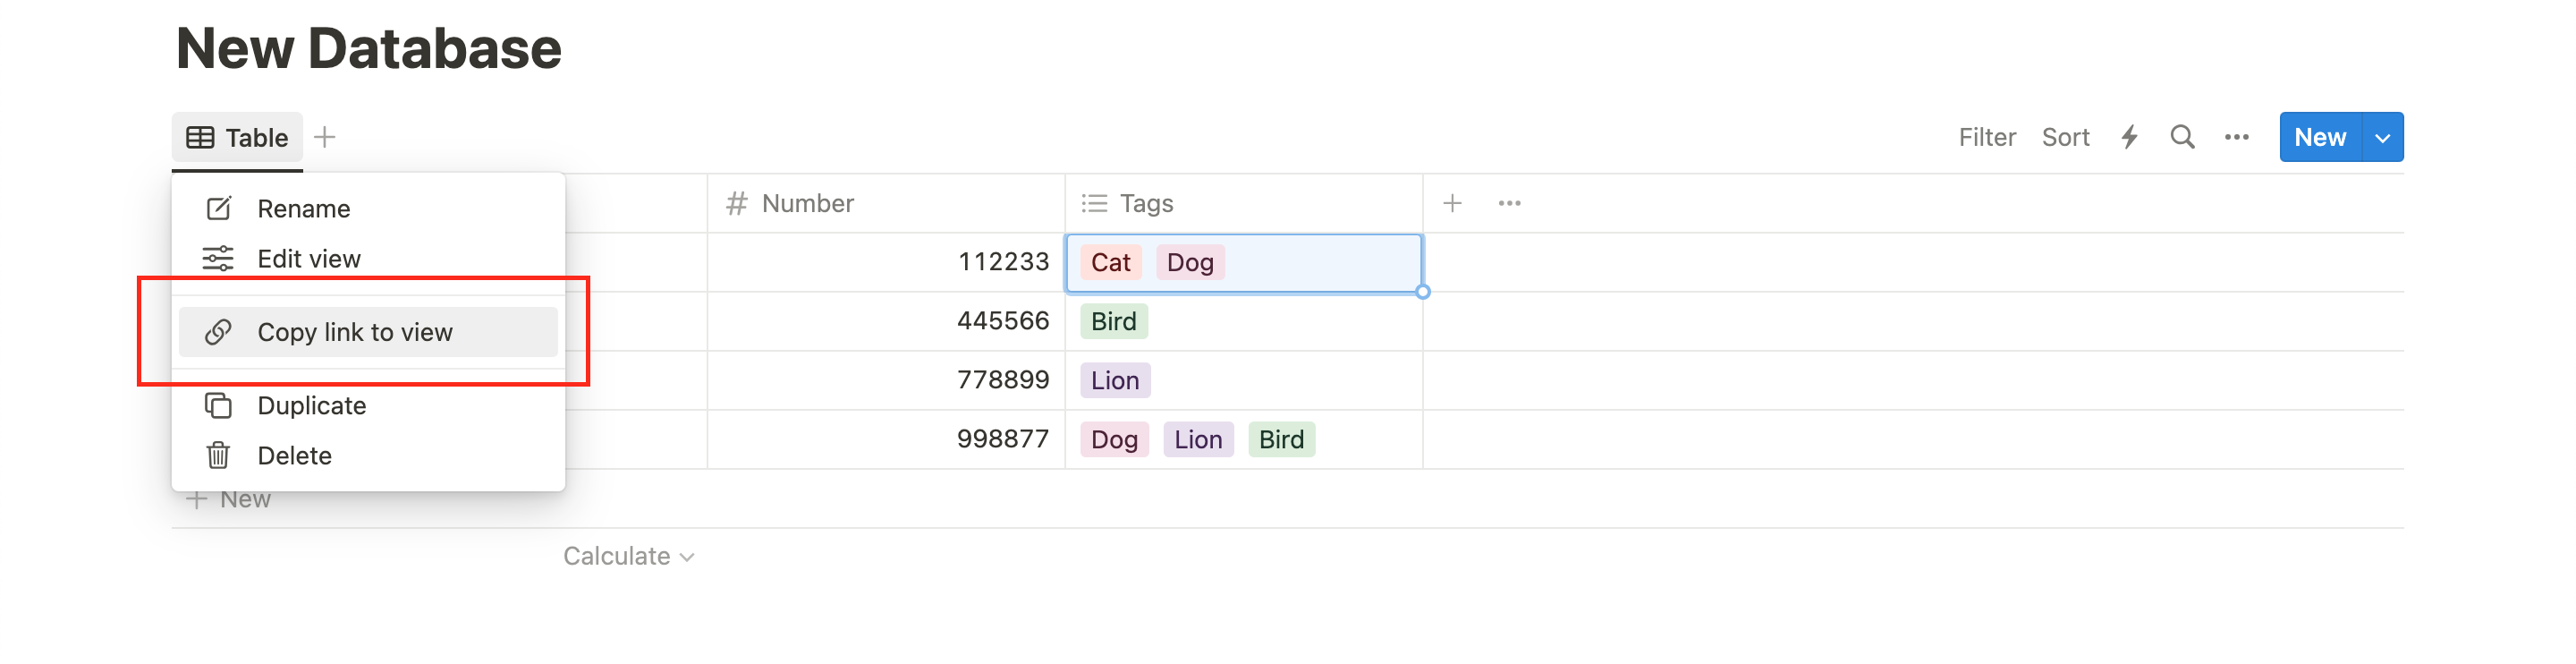Click the Sort option

click(2065, 137)
